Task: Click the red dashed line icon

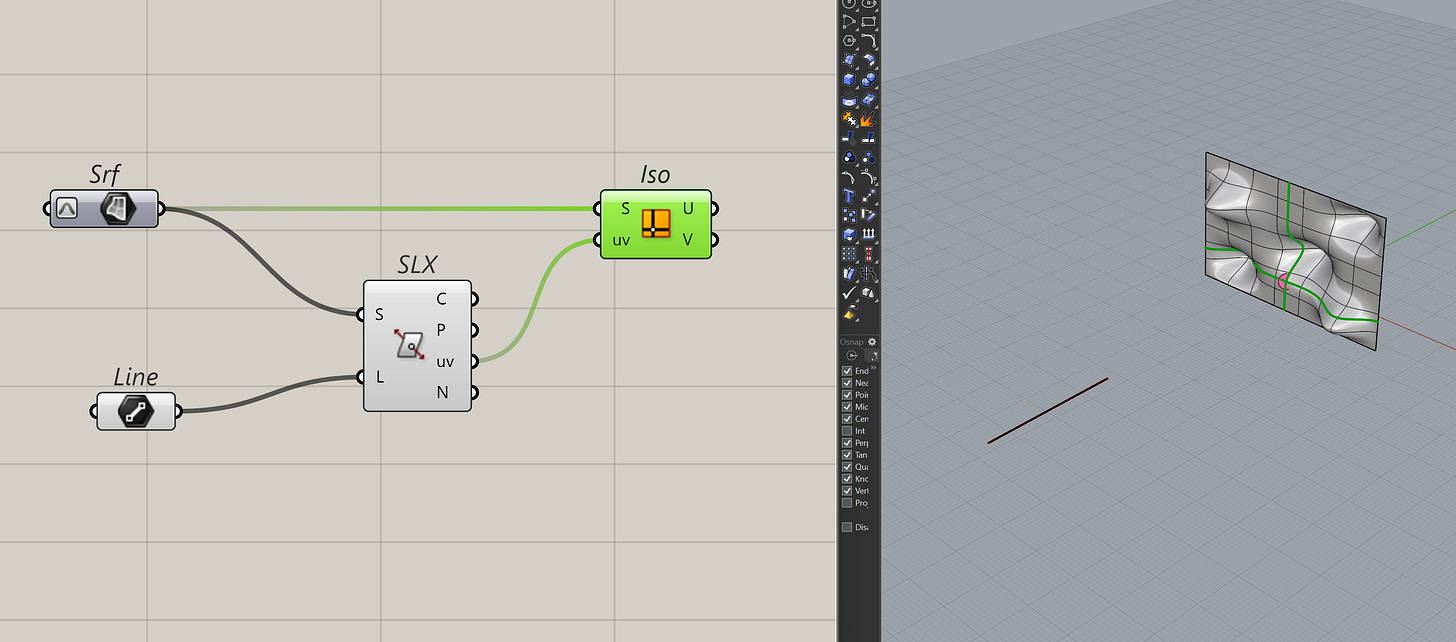Action: [869, 254]
